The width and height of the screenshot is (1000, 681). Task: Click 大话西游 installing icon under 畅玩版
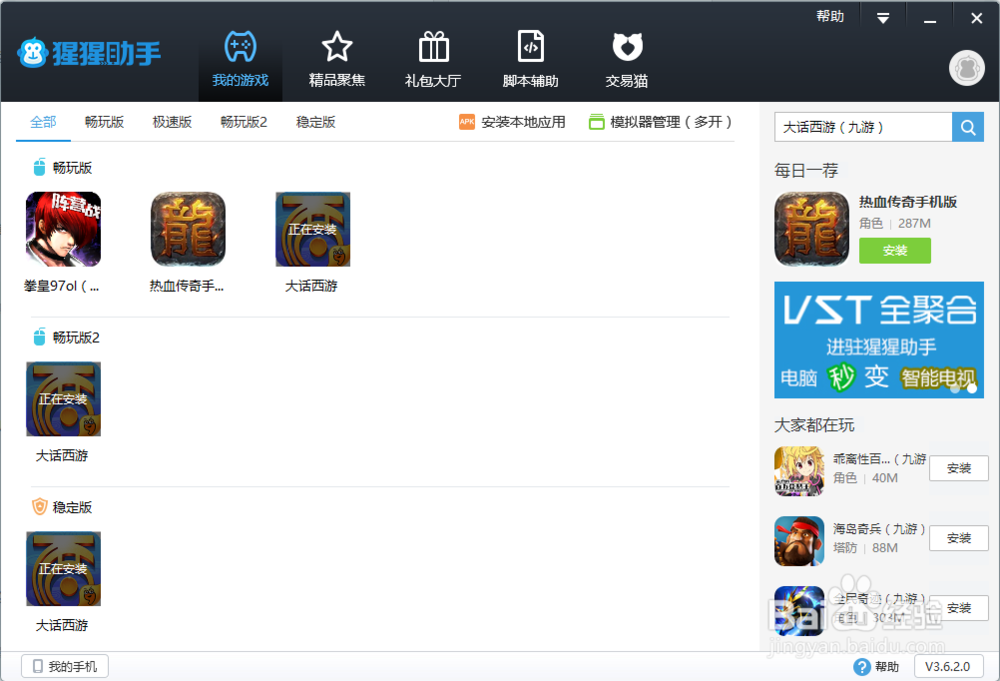tap(312, 229)
